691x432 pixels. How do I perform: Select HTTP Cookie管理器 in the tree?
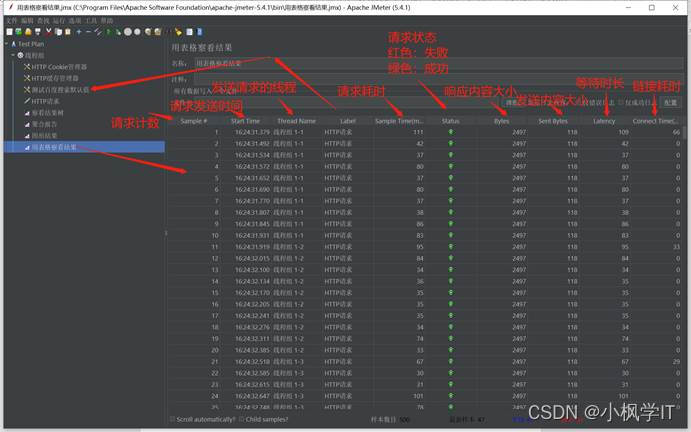coord(59,67)
